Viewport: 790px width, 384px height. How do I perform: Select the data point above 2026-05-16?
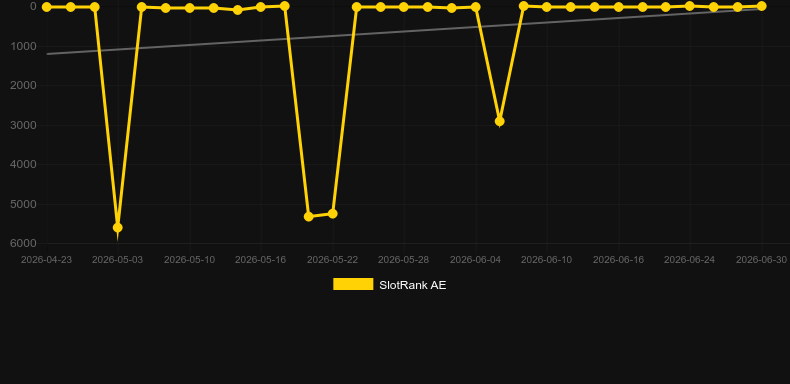tap(260, 7)
